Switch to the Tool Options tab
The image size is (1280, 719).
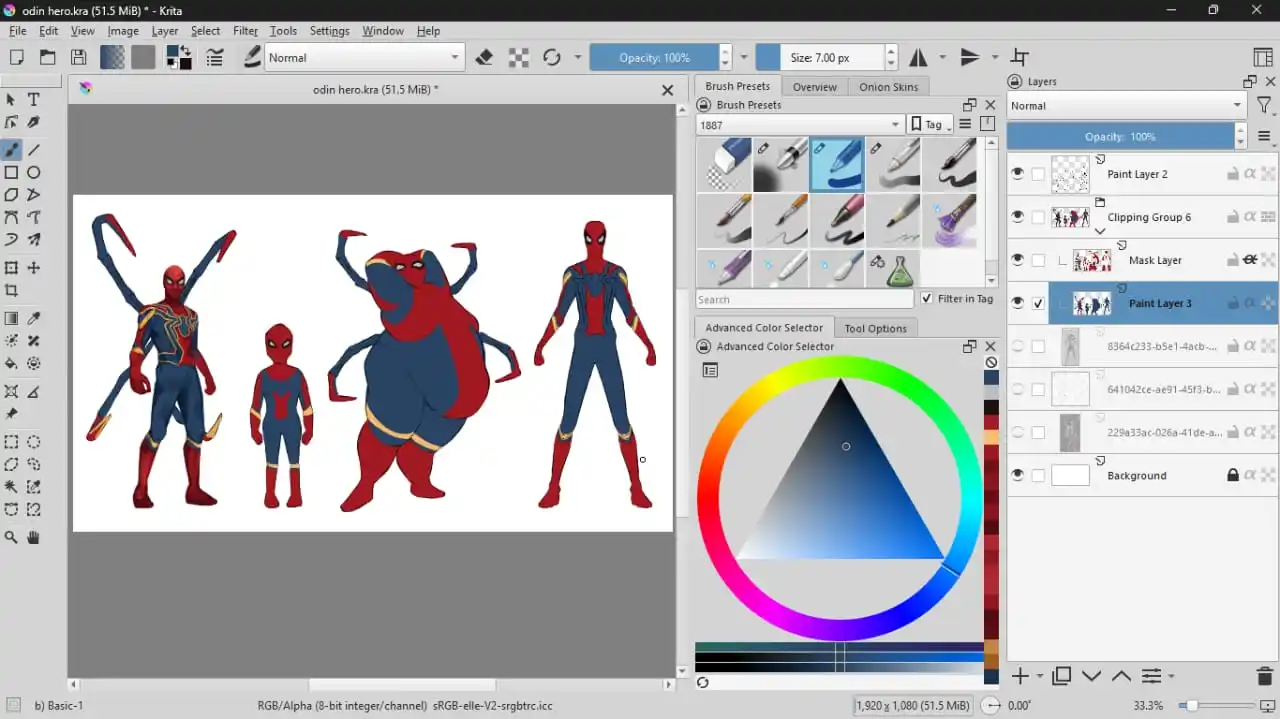tap(875, 328)
